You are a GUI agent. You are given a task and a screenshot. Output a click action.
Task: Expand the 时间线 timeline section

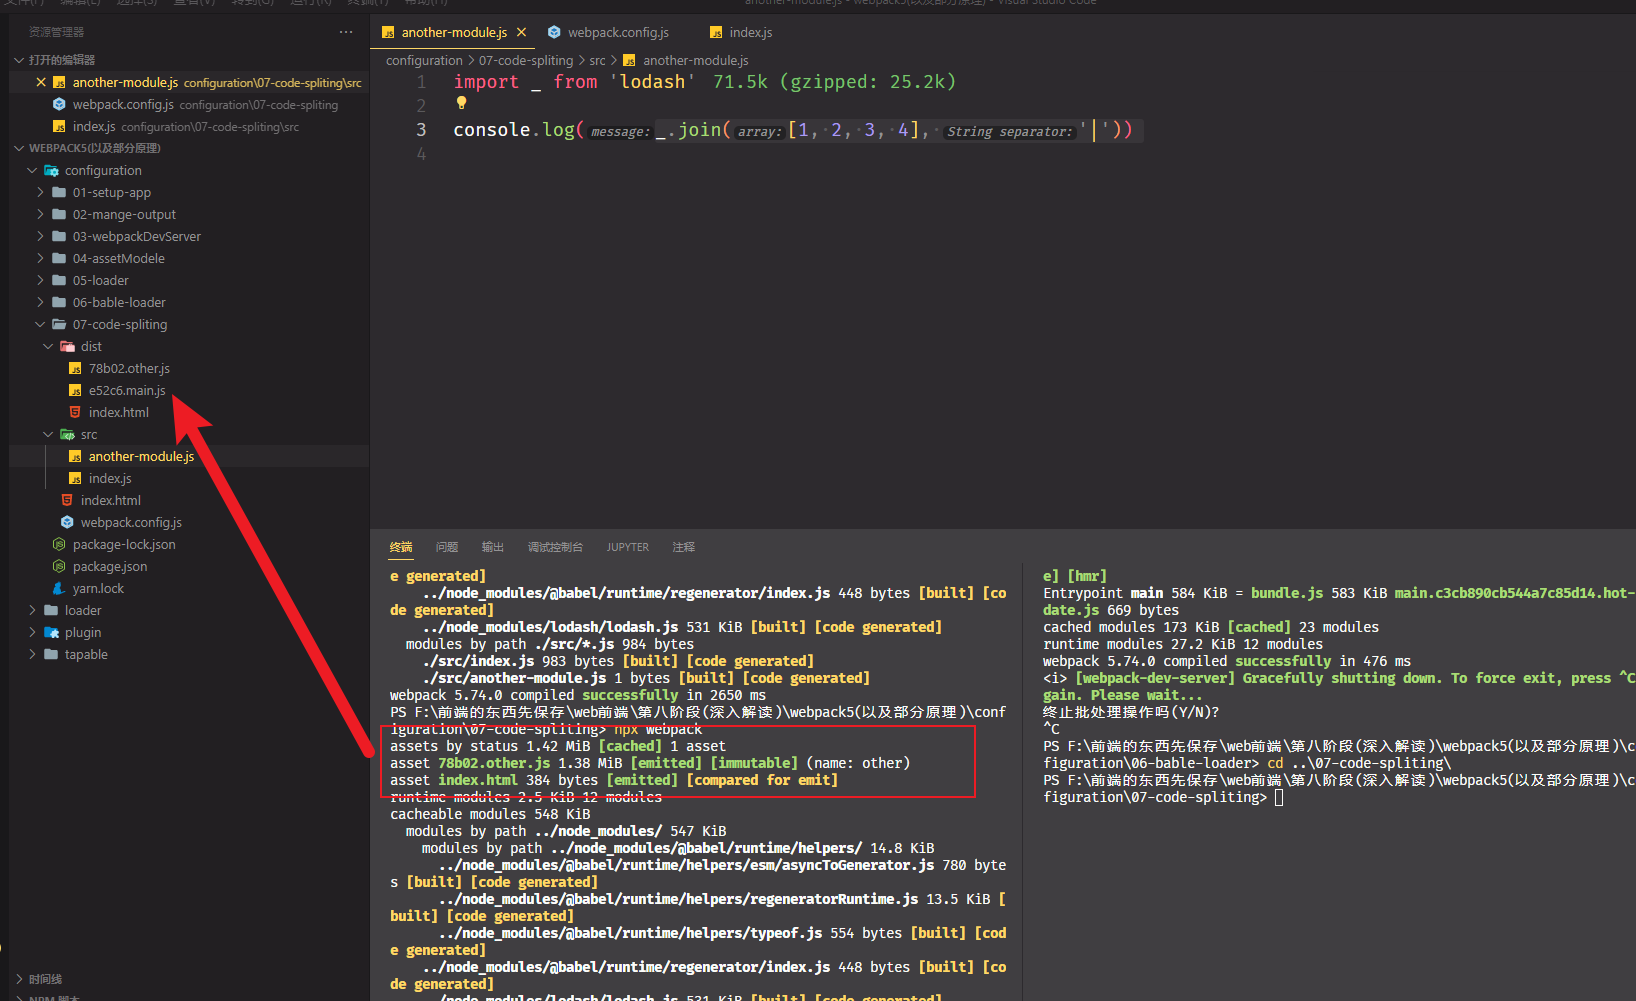pyautogui.click(x=45, y=979)
